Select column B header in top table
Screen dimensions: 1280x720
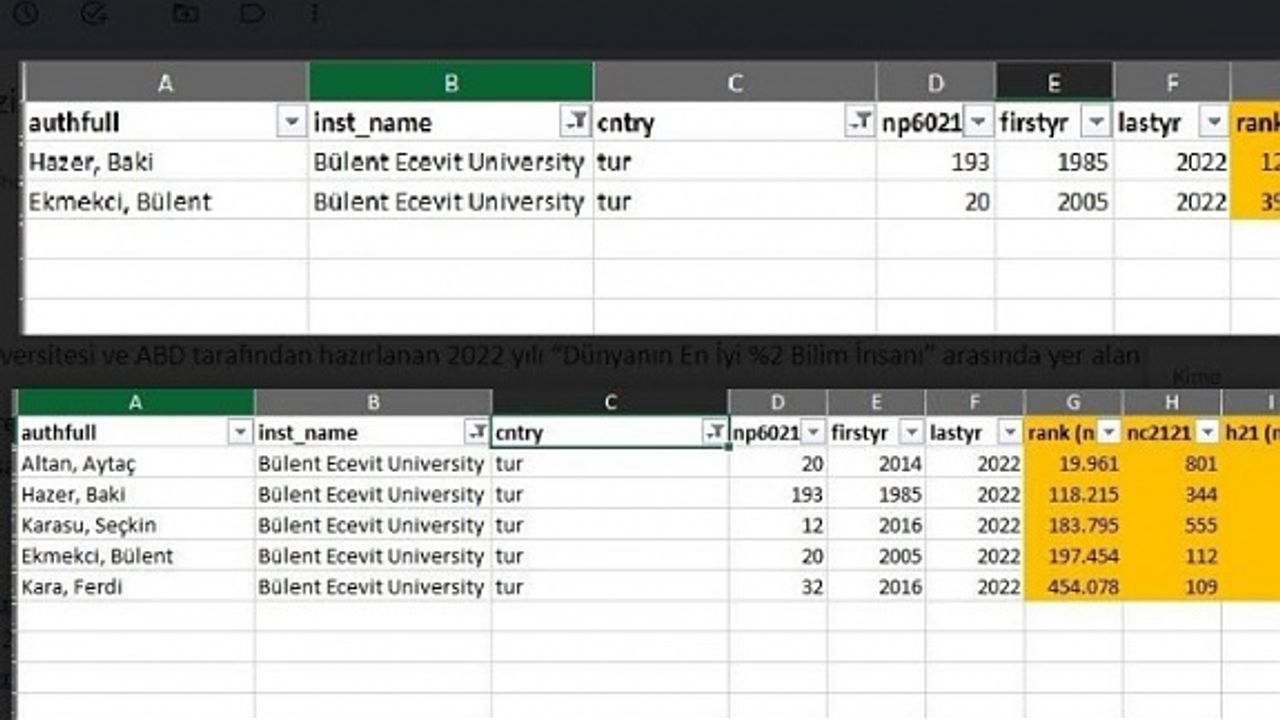[450, 82]
